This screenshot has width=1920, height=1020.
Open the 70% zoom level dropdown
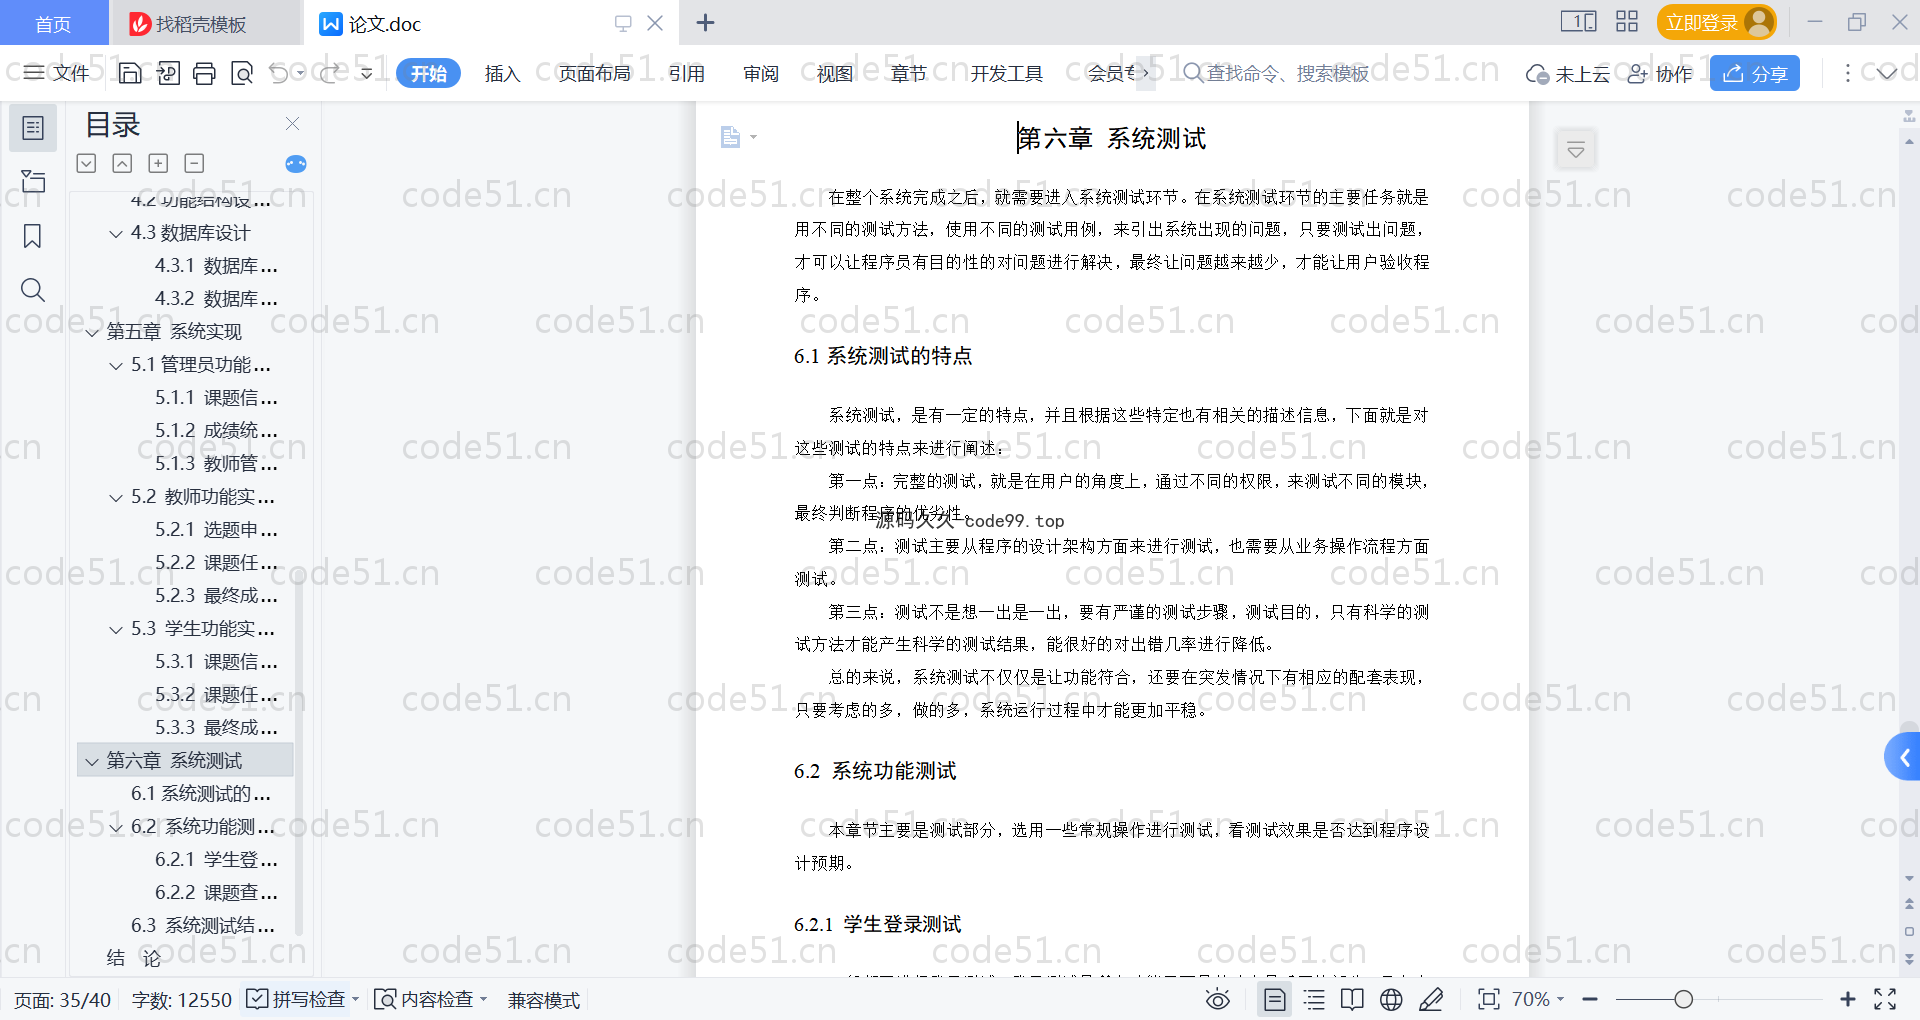[1538, 999]
